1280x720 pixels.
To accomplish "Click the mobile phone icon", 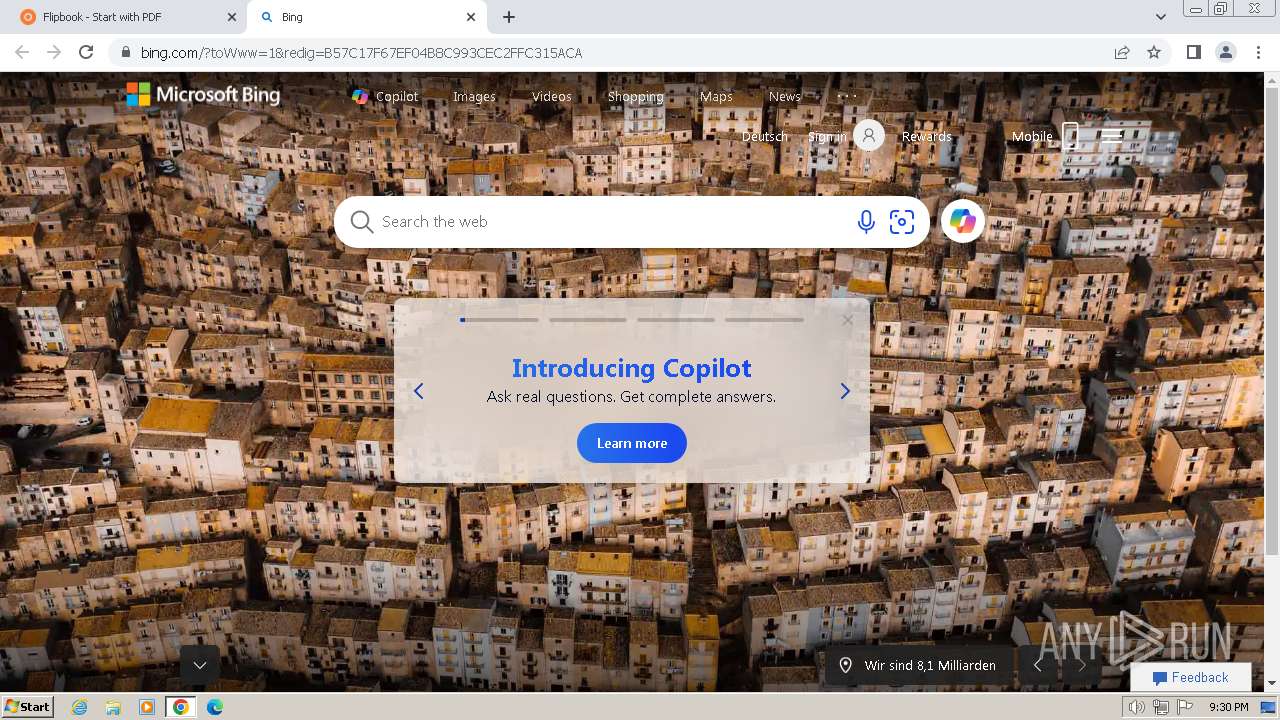I will (1070, 136).
